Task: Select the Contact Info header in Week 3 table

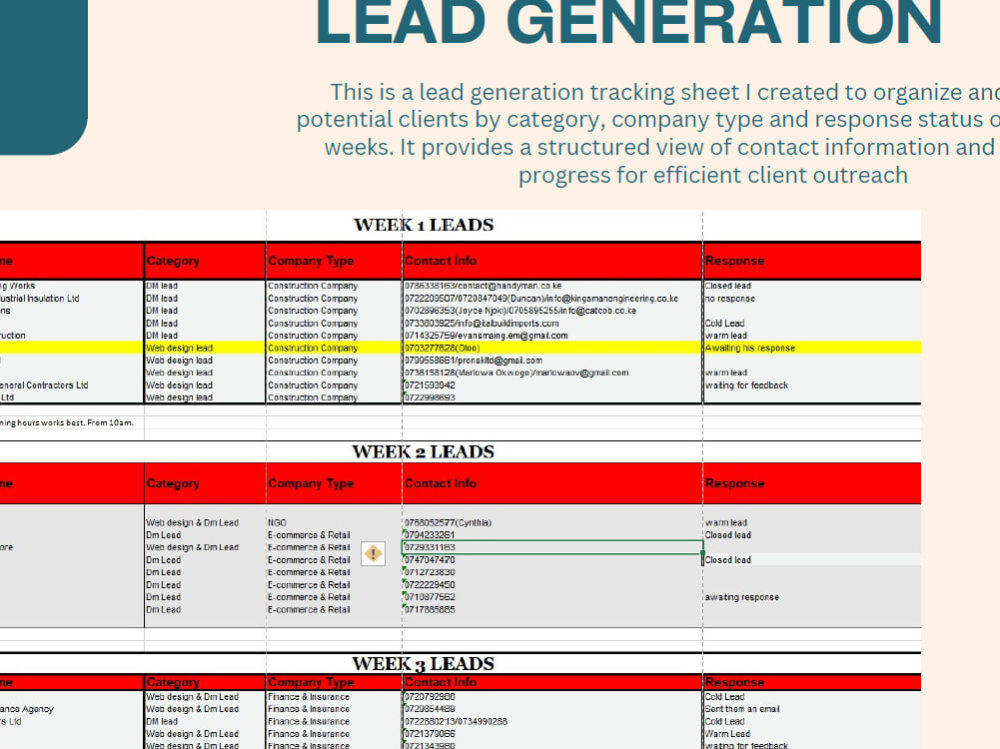Action: point(552,682)
